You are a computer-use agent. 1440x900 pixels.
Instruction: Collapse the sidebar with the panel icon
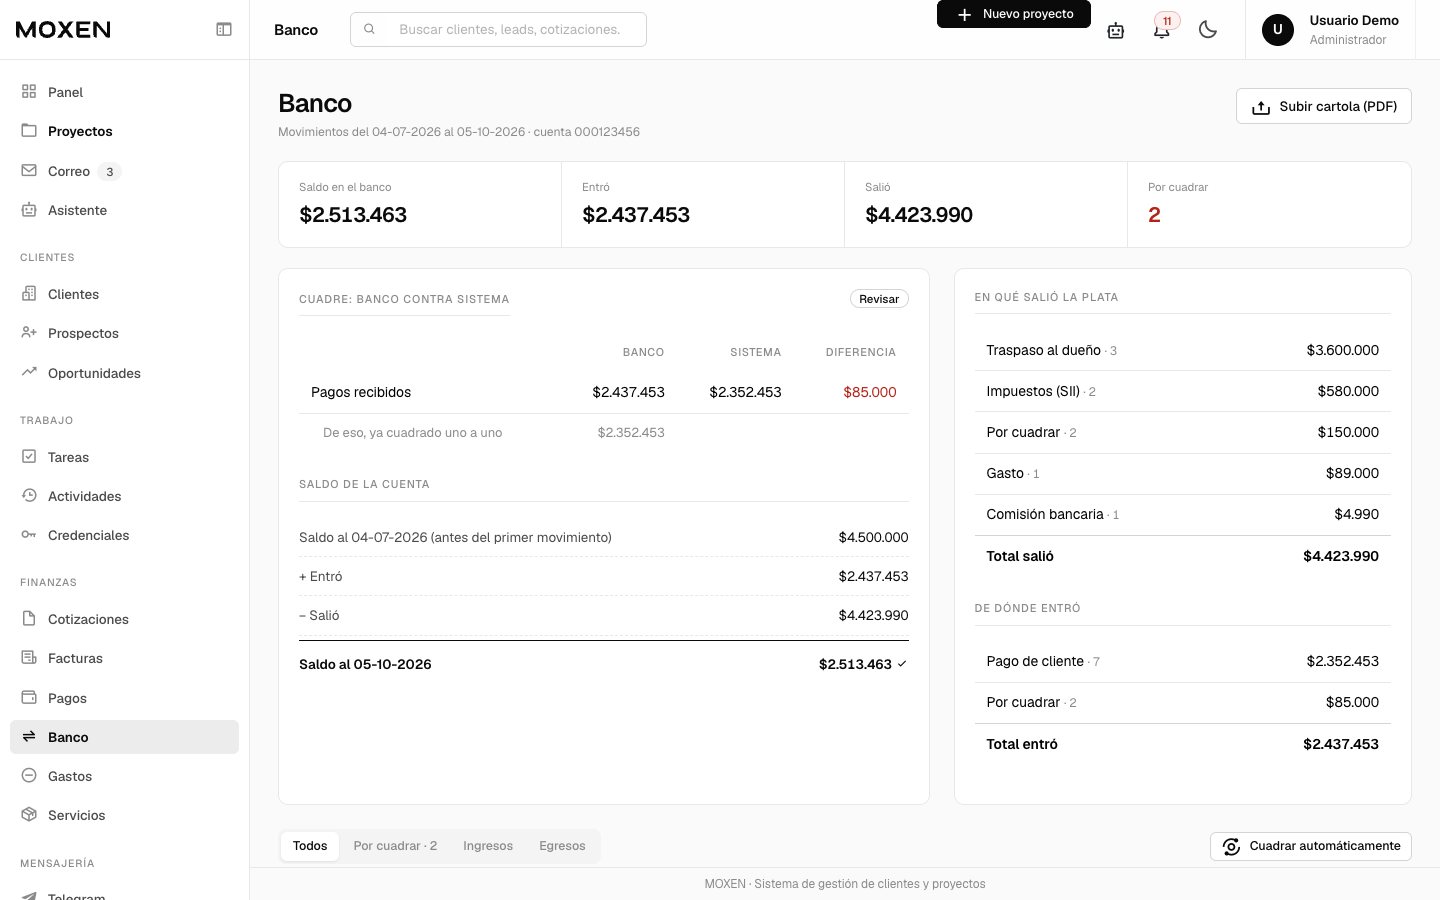tap(224, 29)
